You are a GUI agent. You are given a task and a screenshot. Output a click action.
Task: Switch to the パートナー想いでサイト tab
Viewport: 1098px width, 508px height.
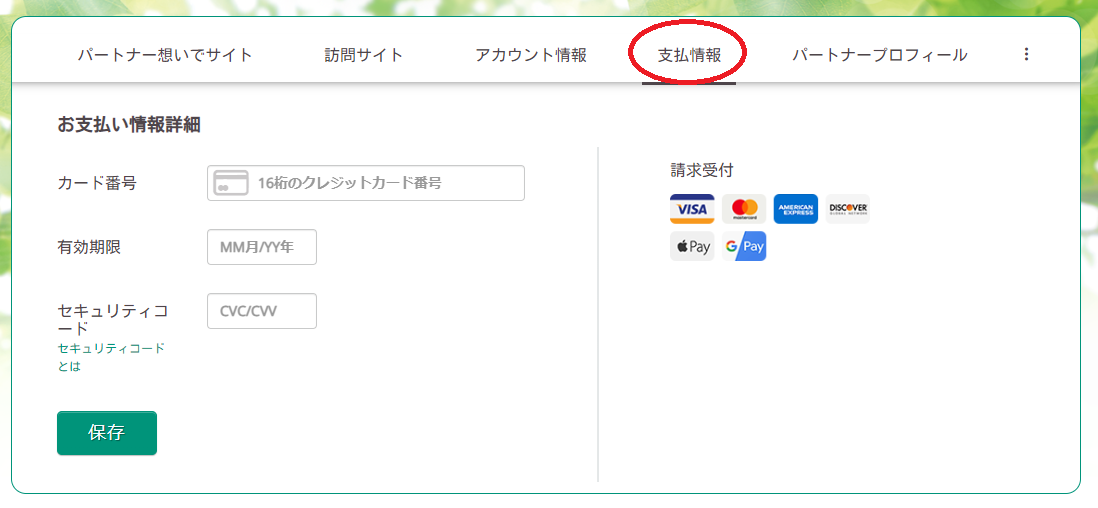(x=165, y=55)
